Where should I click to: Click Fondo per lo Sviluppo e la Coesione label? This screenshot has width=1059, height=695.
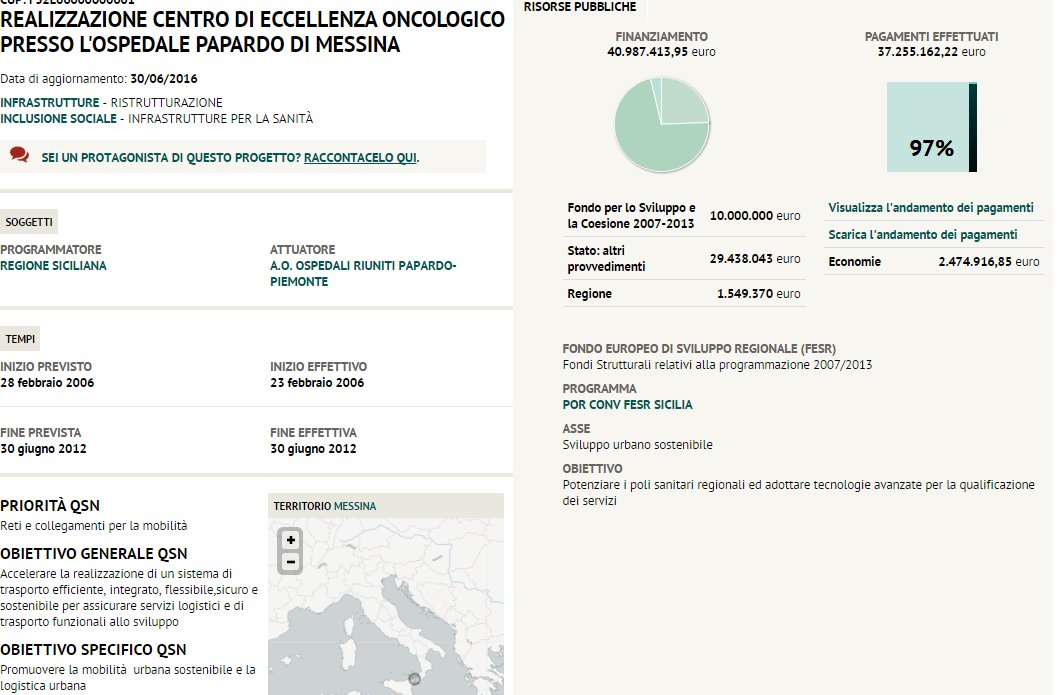[x=631, y=215]
